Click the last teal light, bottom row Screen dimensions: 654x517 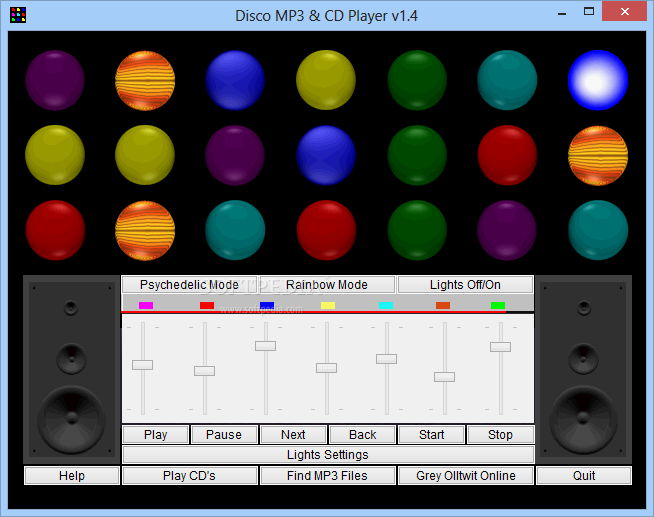coord(598,230)
